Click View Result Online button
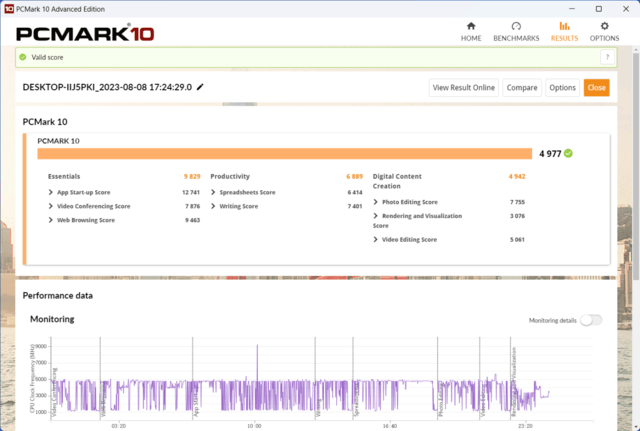Screen dimensions: 640x431 (464, 88)
